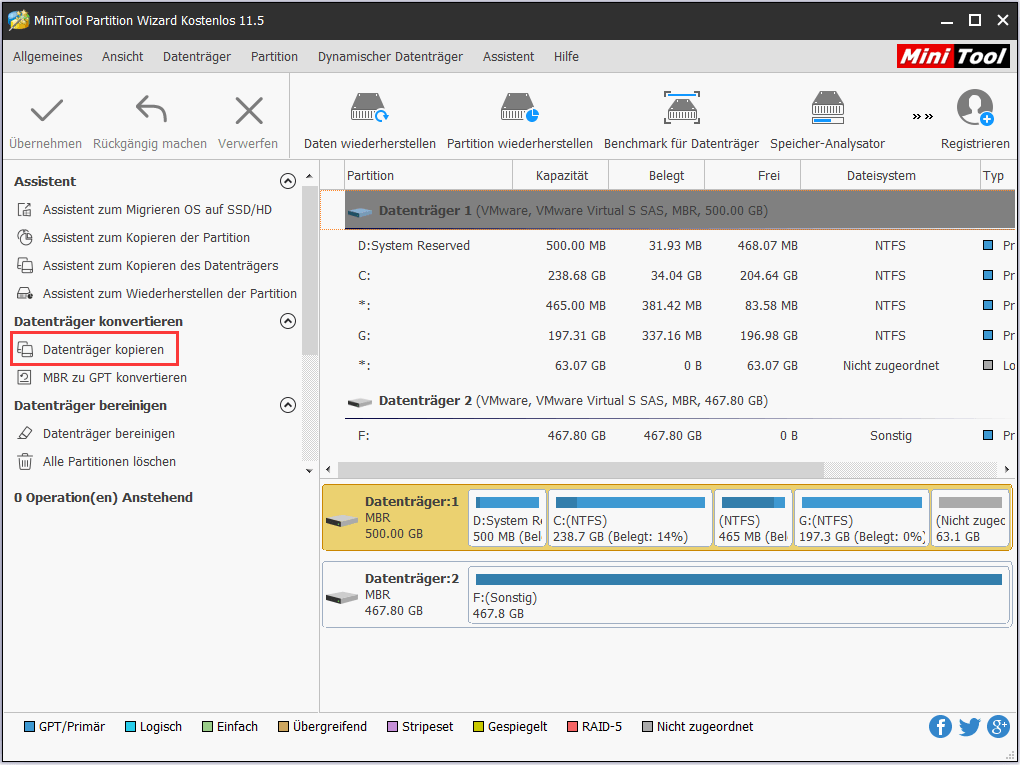Image resolution: width=1020 pixels, height=765 pixels.
Task: Click the Datenträger 1 disk icon in list
Action: [360, 211]
